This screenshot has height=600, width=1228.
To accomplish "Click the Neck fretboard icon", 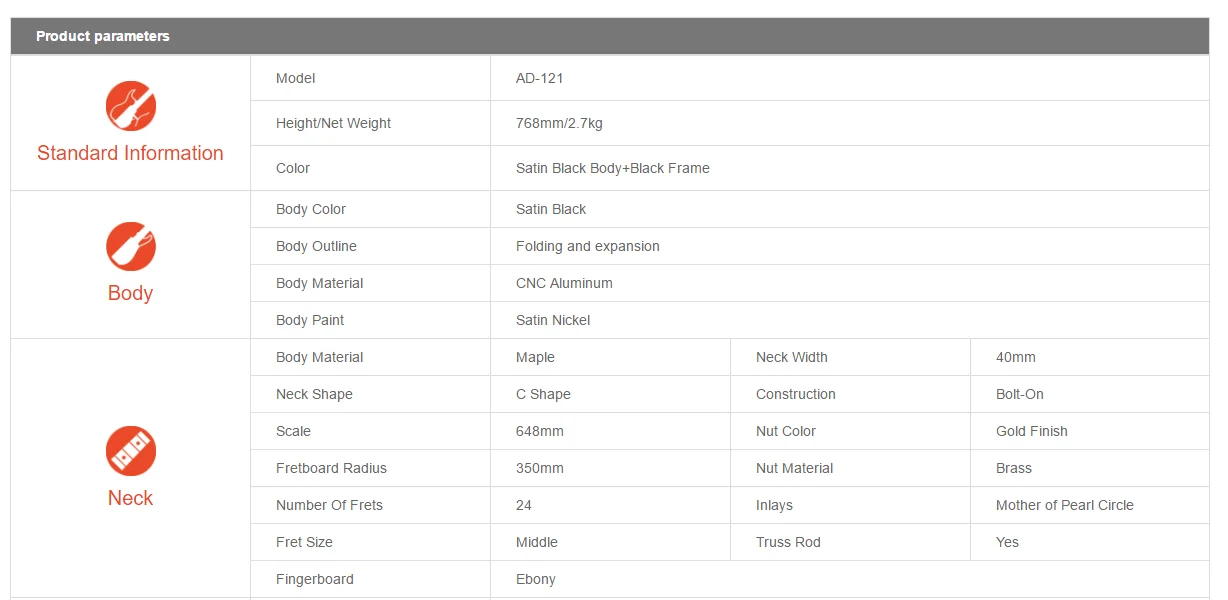I will (131, 451).
